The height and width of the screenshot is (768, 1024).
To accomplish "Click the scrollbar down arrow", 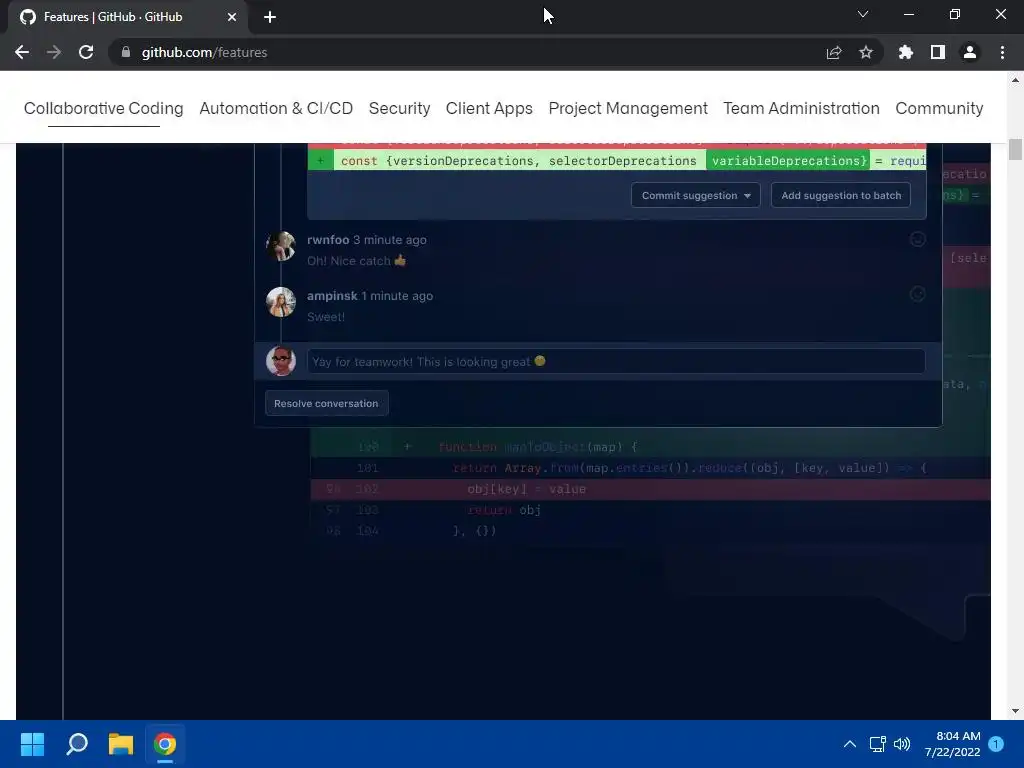I will point(1015,711).
